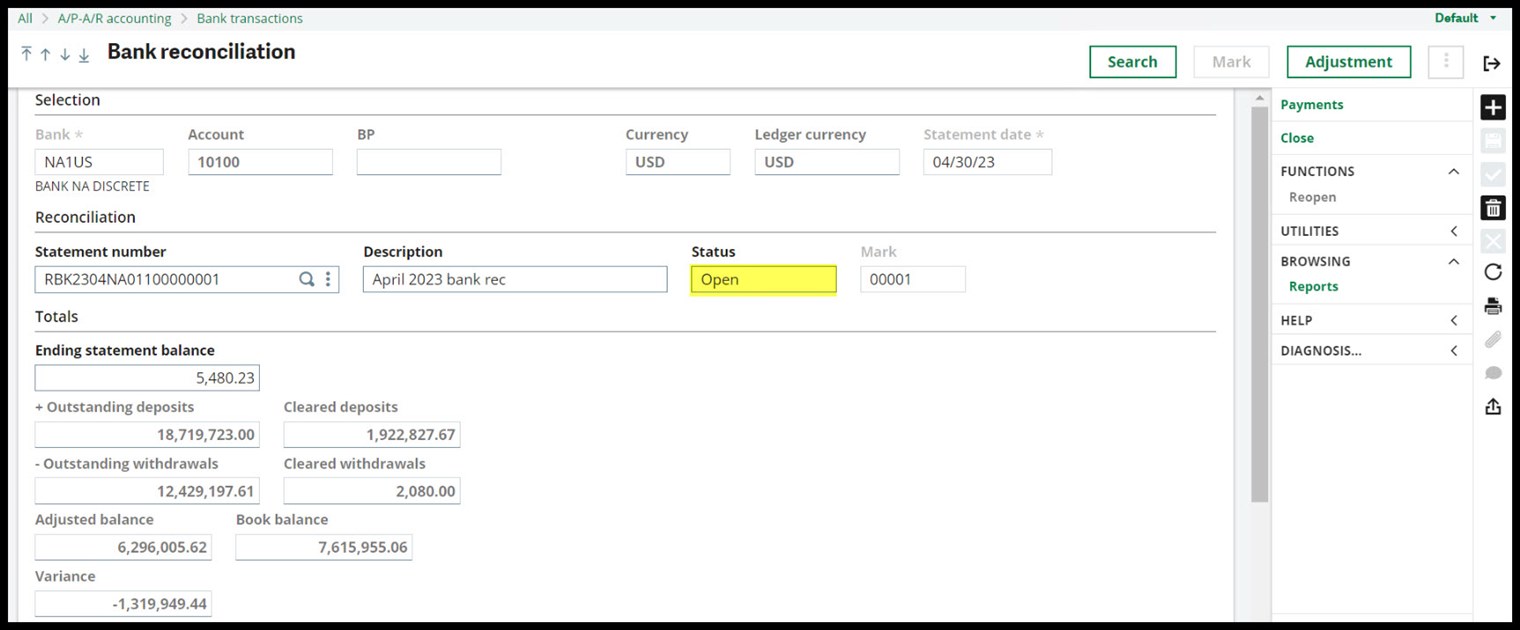Click the Search button

(x=1132, y=61)
